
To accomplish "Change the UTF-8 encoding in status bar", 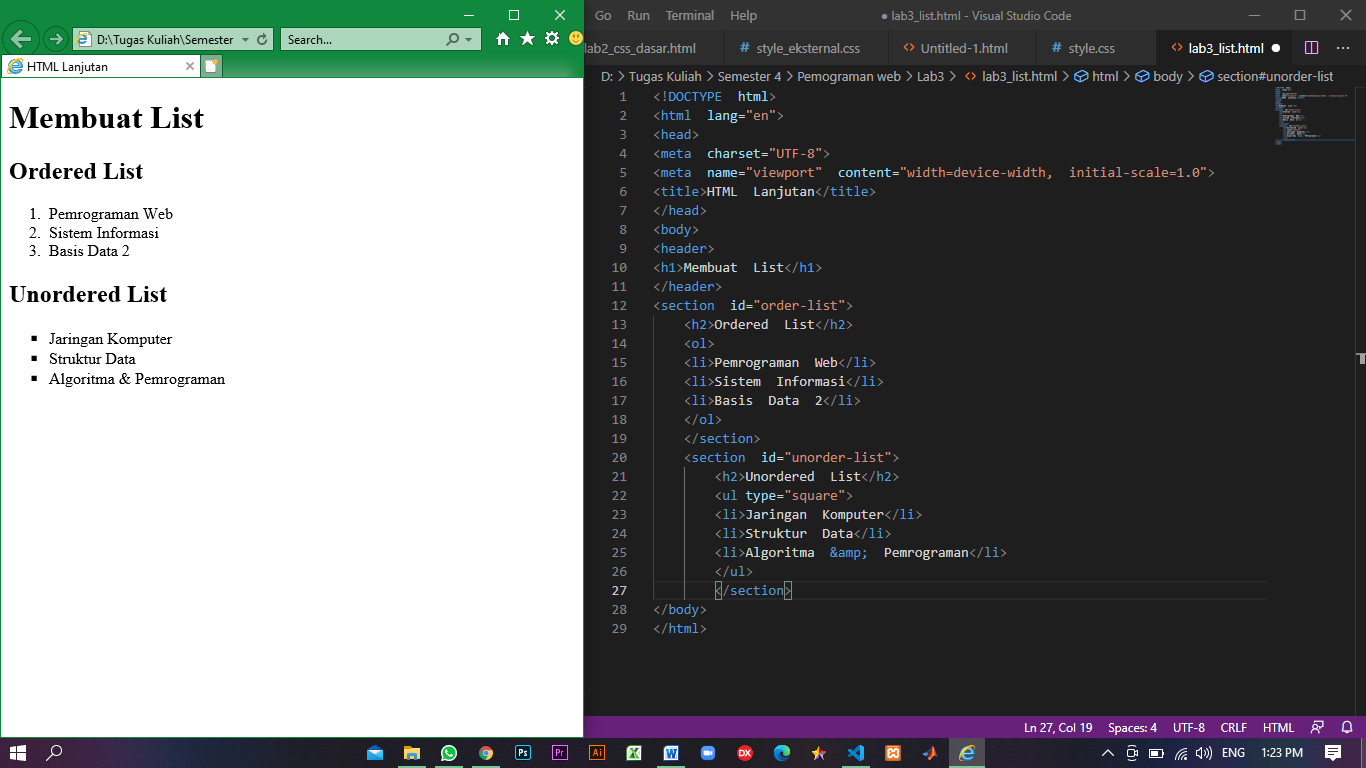I will (x=1188, y=727).
